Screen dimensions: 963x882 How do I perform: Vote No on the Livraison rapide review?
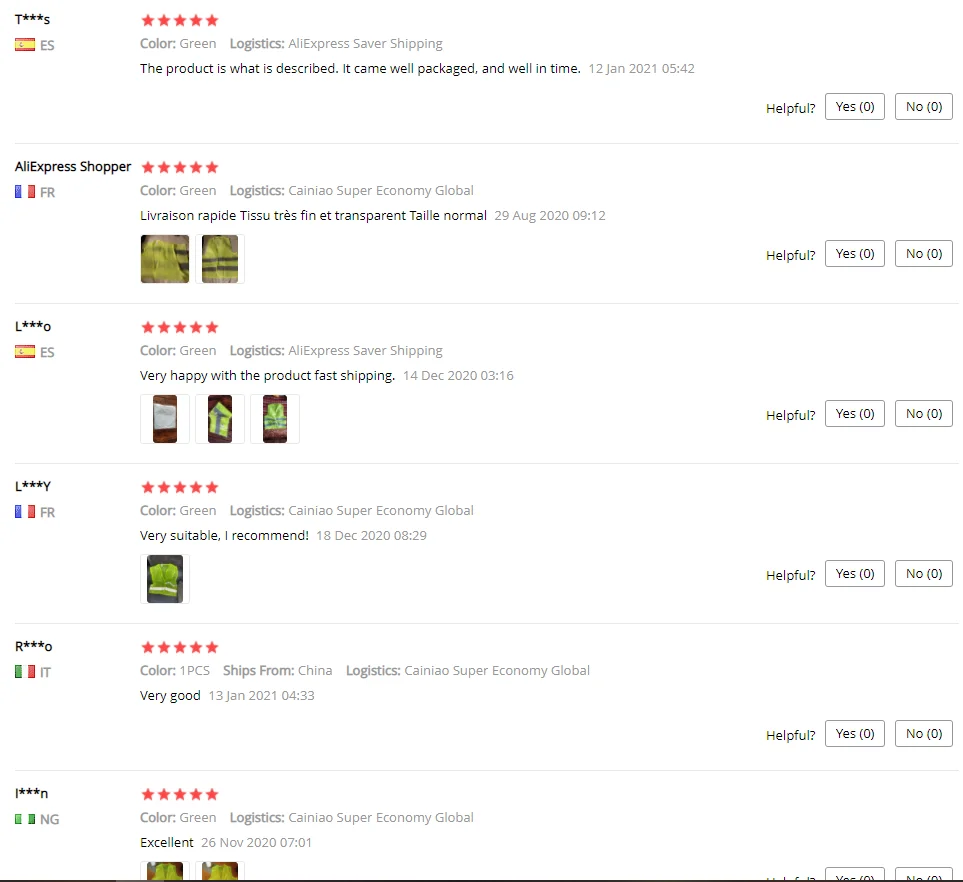[924, 254]
